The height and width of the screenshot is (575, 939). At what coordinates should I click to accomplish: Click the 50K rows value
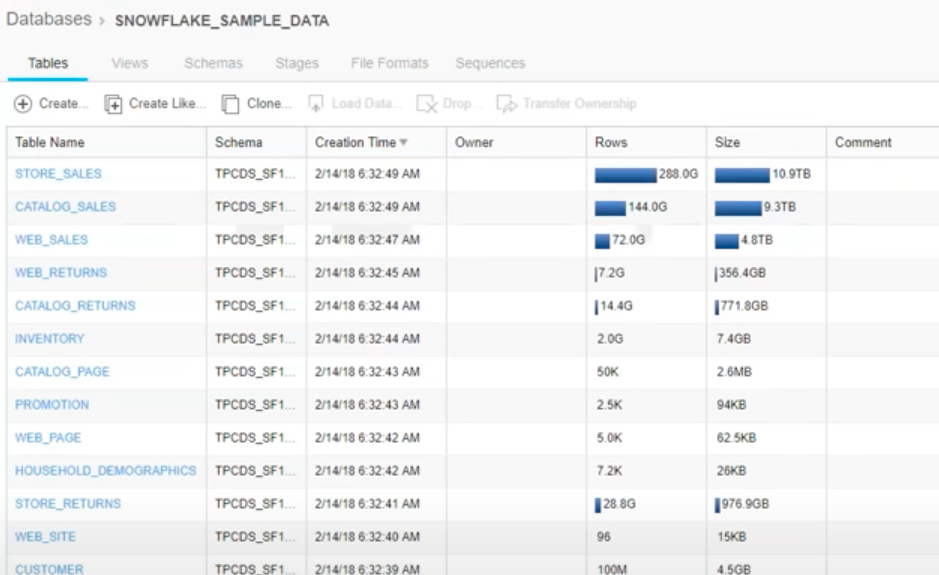[x=607, y=371]
